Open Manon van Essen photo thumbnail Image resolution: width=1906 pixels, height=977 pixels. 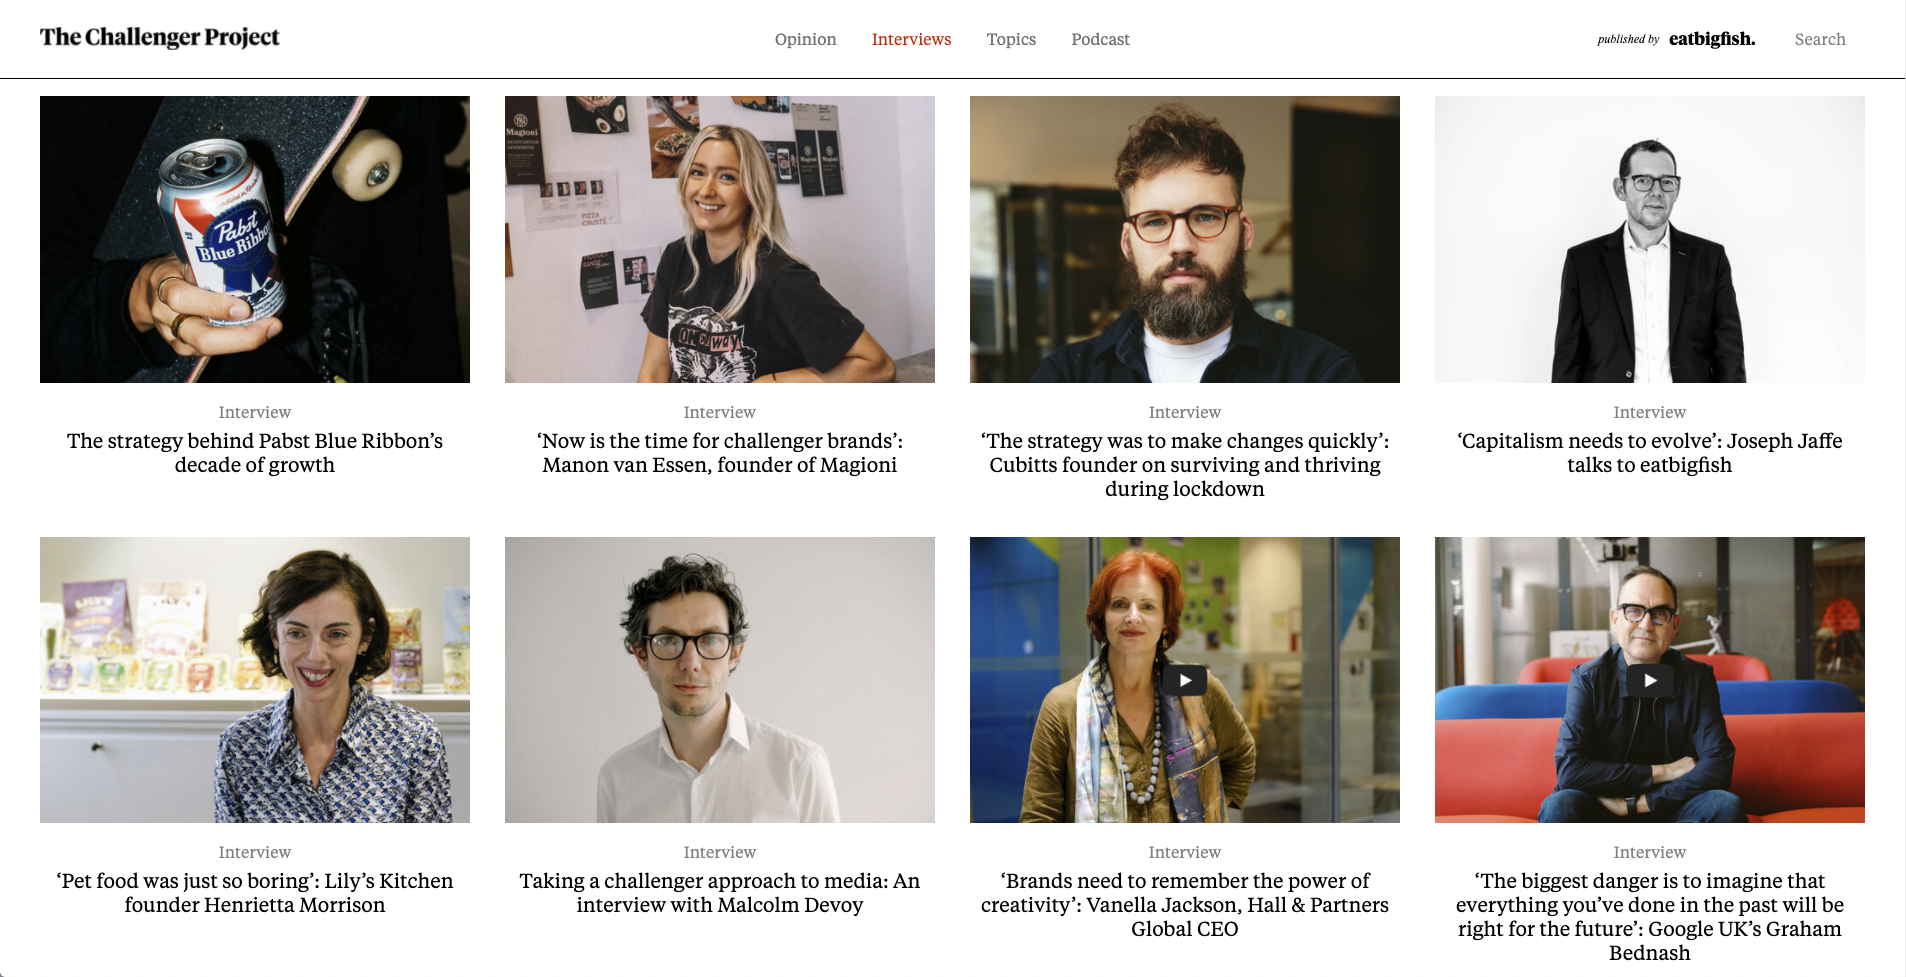[x=720, y=239]
